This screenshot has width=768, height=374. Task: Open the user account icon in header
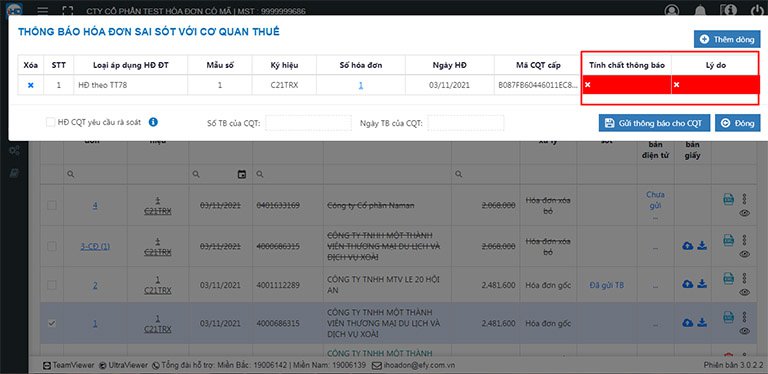[672, 10]
